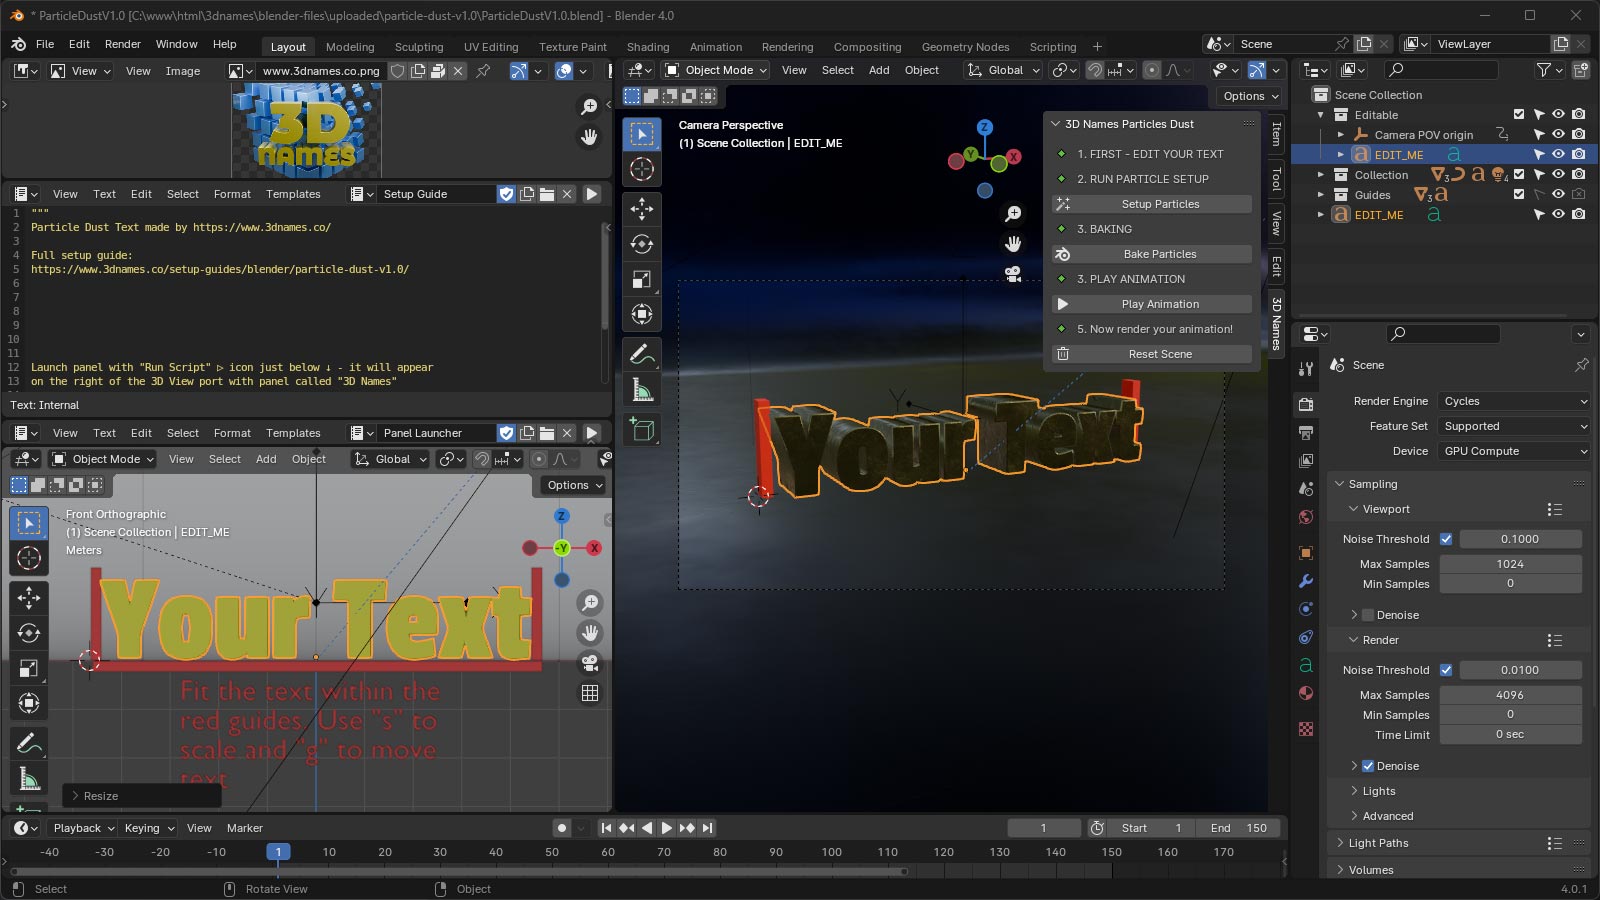The height and width of the screenshot is (900, 1600).
Task: Select the Annotate tool
Action: point(642,353)
